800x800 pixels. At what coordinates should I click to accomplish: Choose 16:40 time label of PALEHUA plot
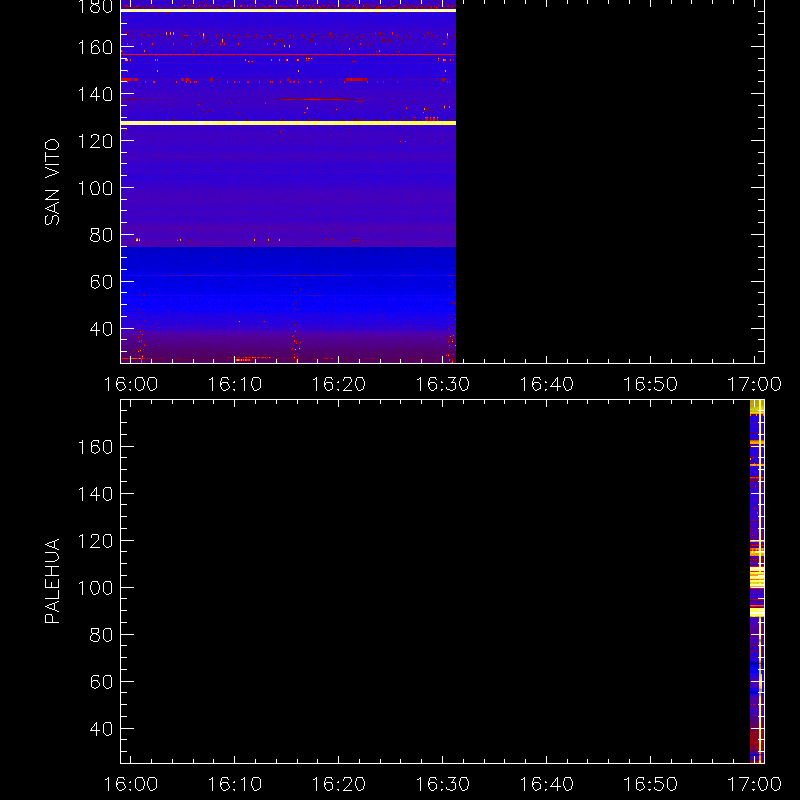(x=546, y=784)
